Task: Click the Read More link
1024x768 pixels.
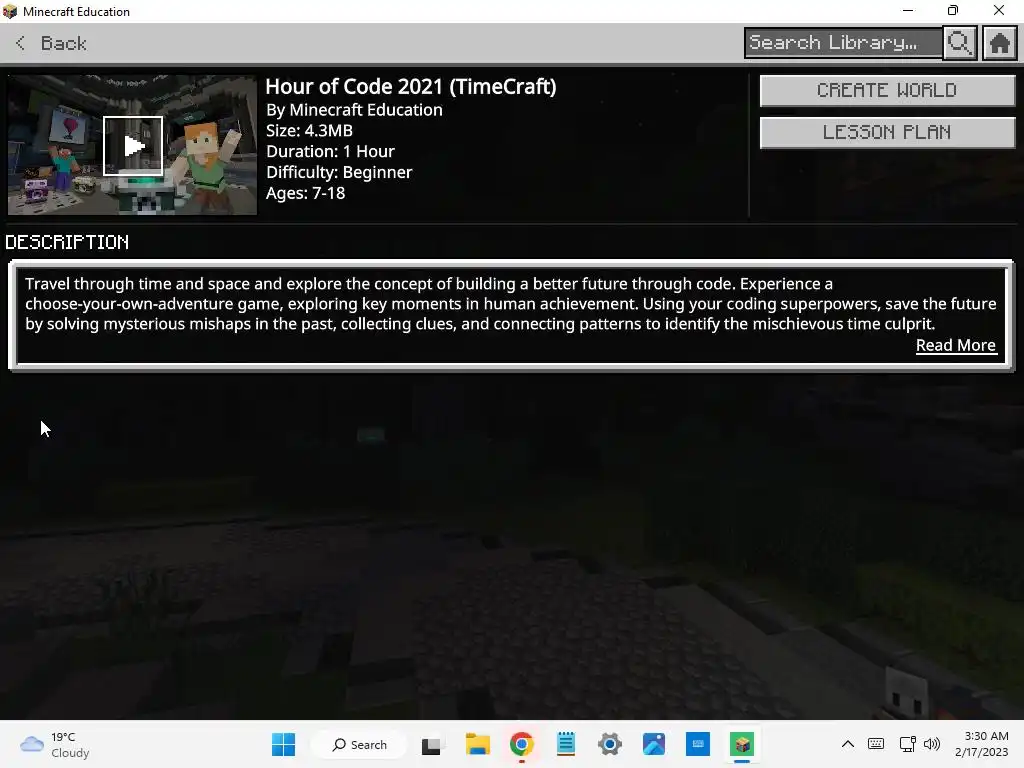Action: (955, 345)
